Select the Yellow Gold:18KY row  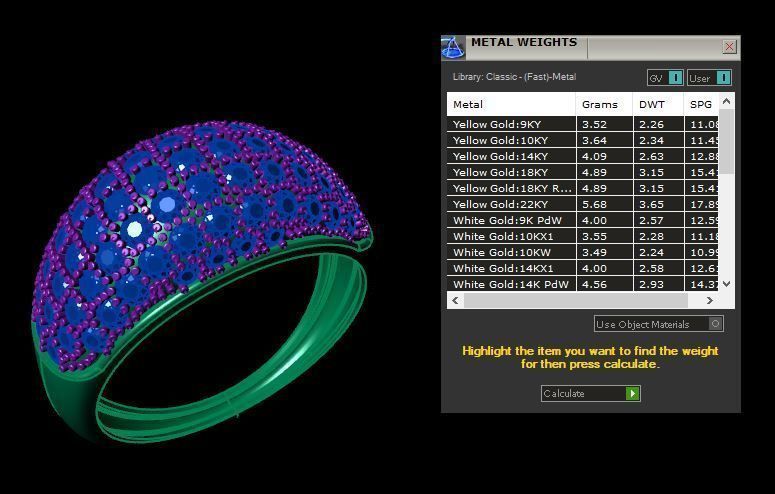click(583, 172)
